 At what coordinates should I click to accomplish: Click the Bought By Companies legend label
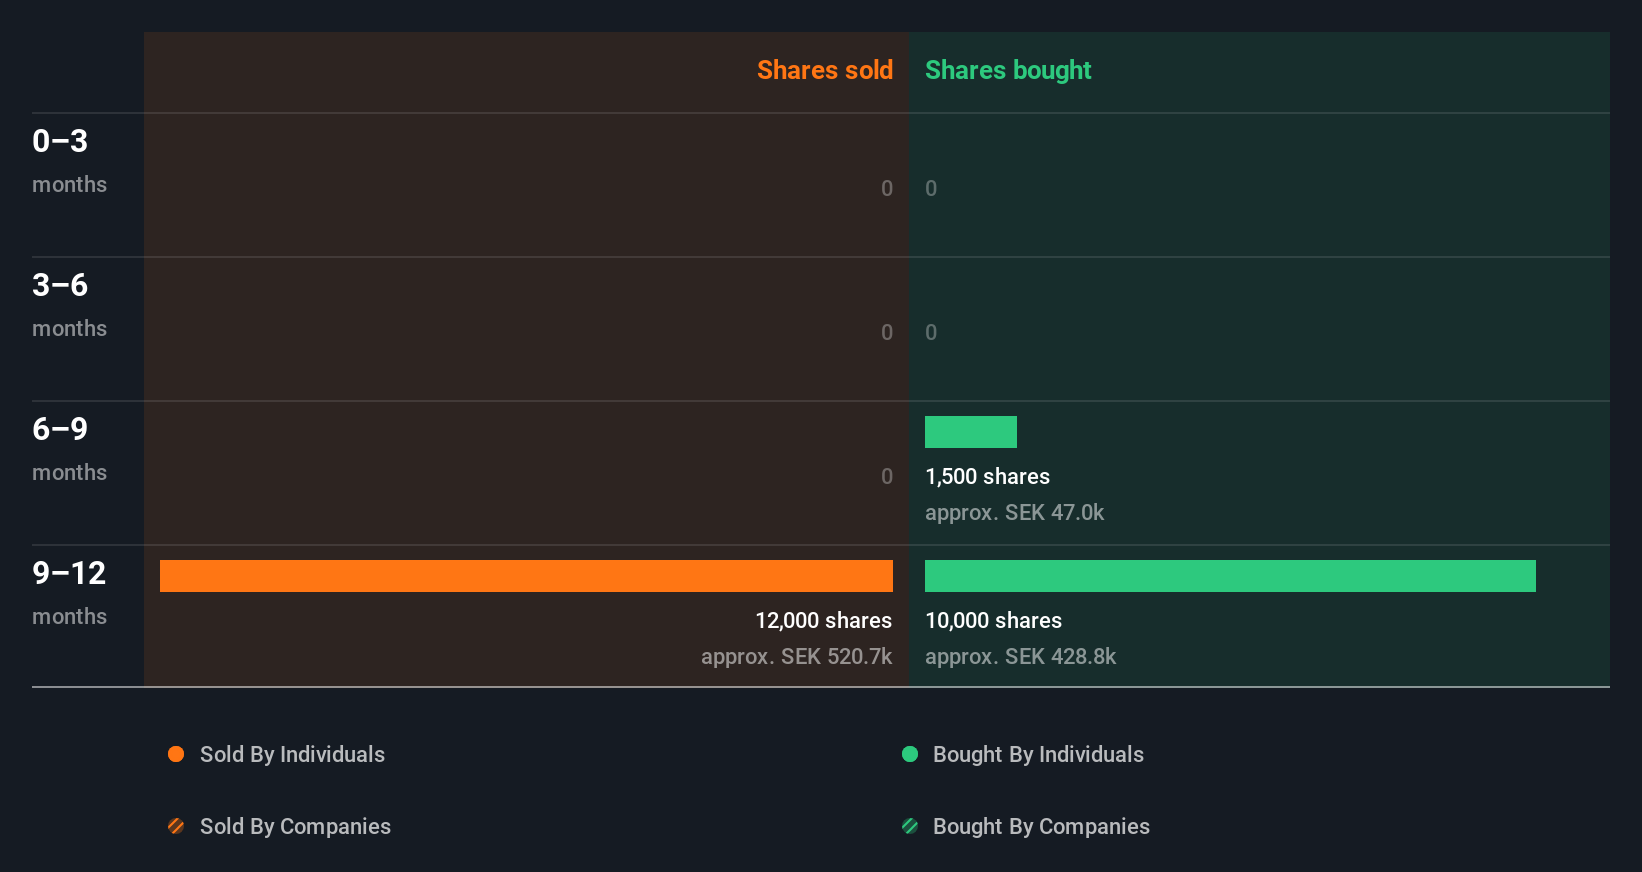tap(1041, 826)
